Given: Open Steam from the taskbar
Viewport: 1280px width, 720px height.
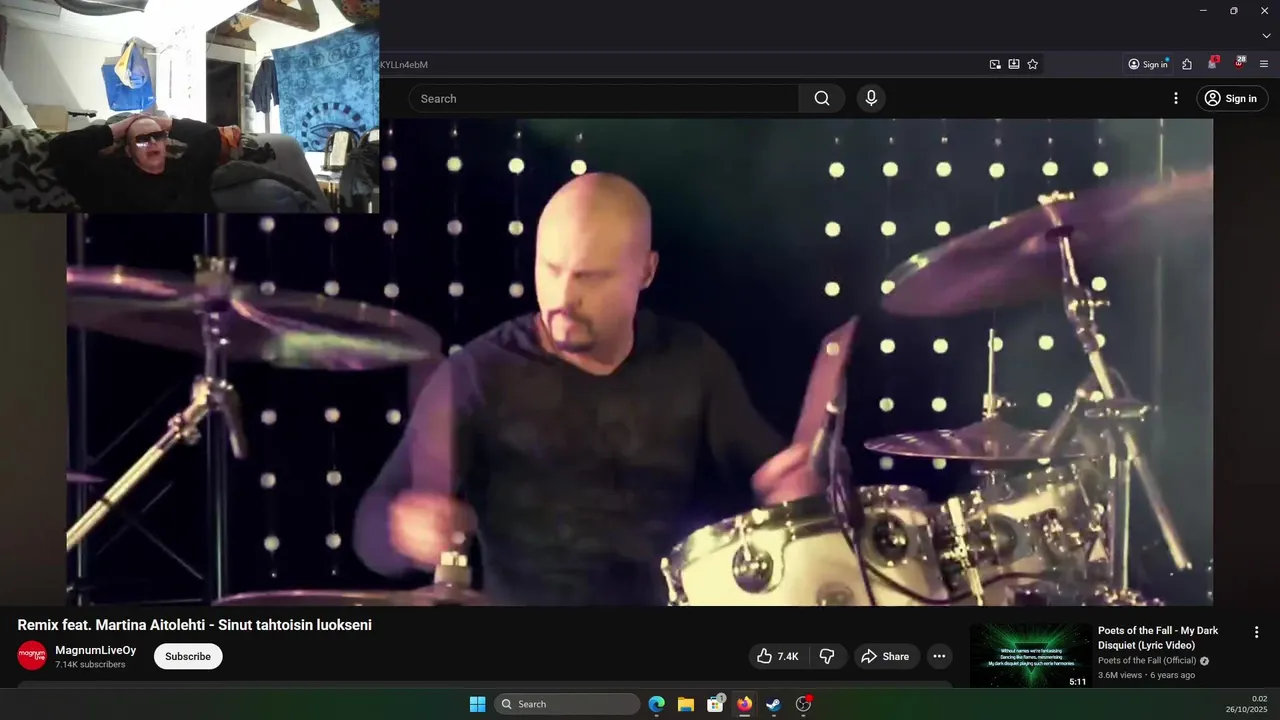Looking at the screenshot, I should [x=773, y=704].
